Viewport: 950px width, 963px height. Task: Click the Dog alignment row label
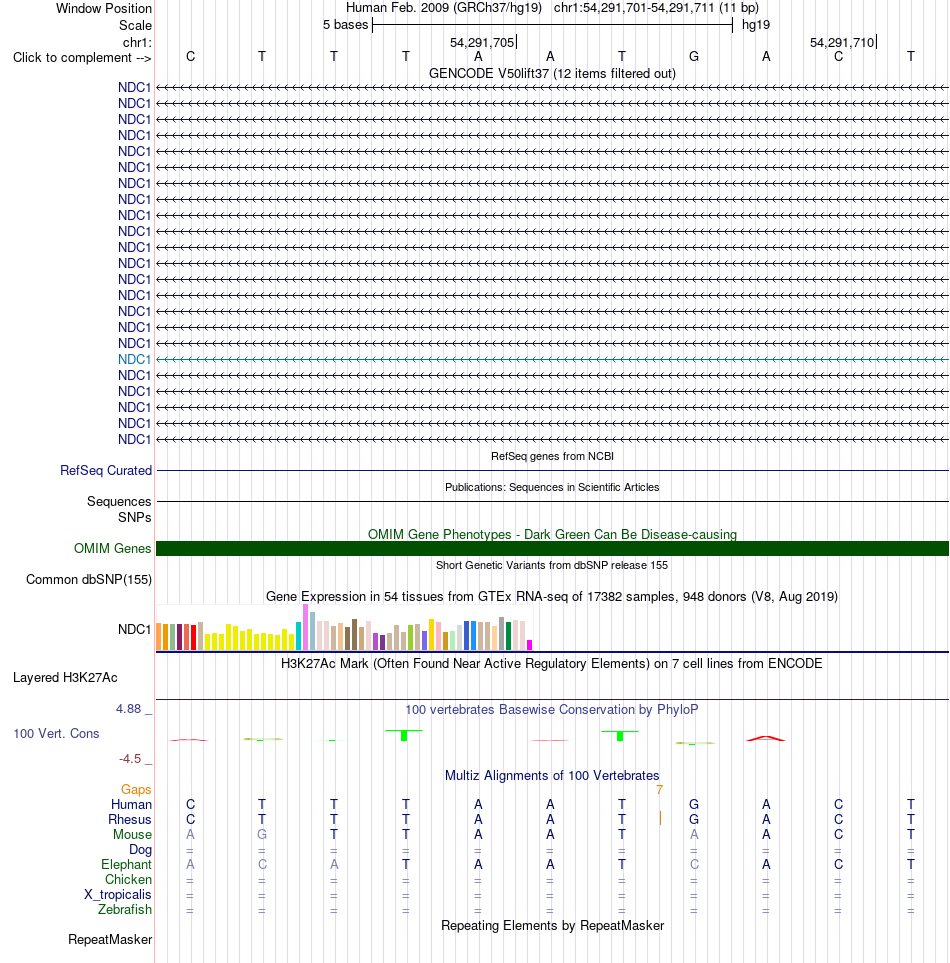[x=140, y=850]
